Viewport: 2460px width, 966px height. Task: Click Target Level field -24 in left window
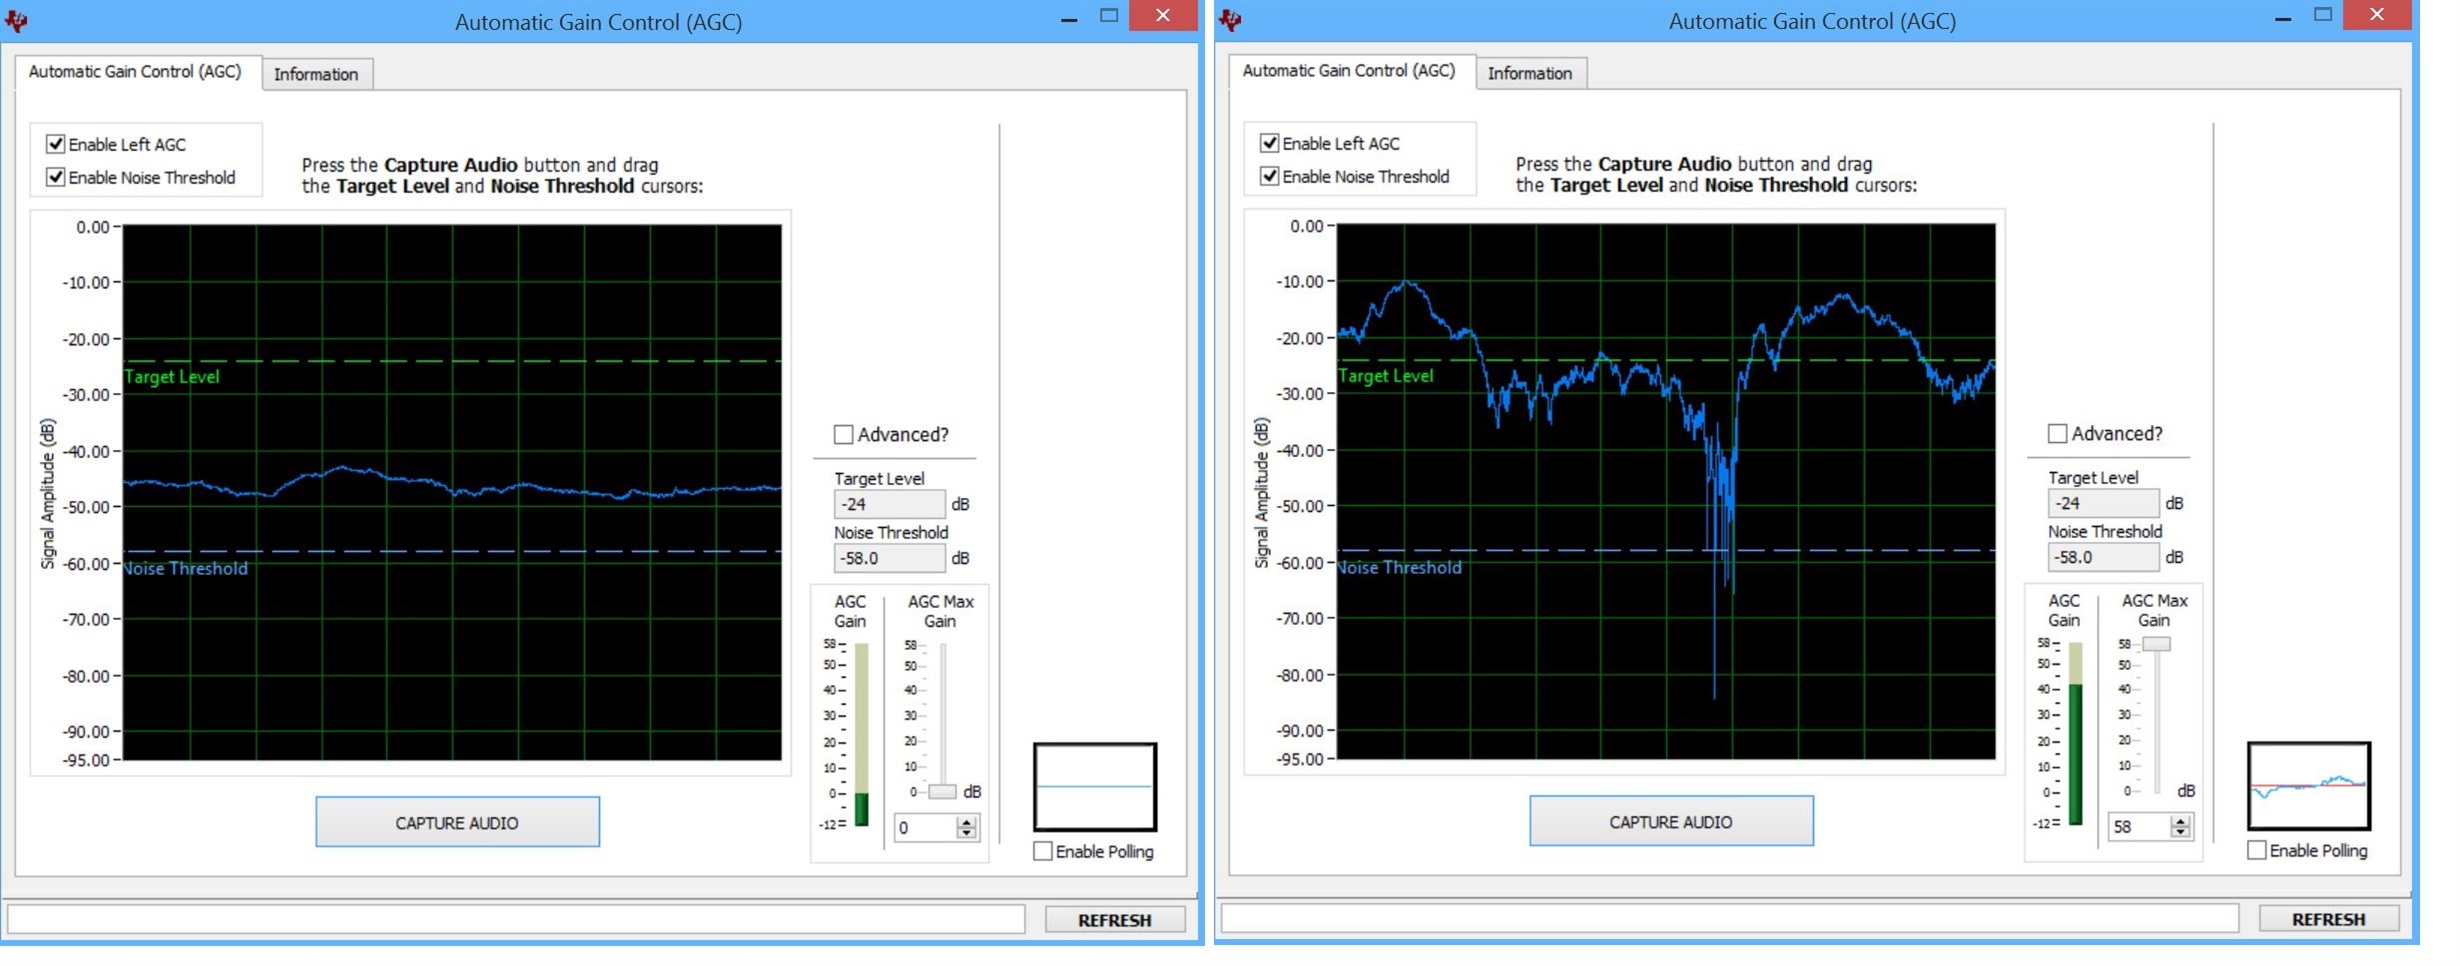[x=889, y=504]
